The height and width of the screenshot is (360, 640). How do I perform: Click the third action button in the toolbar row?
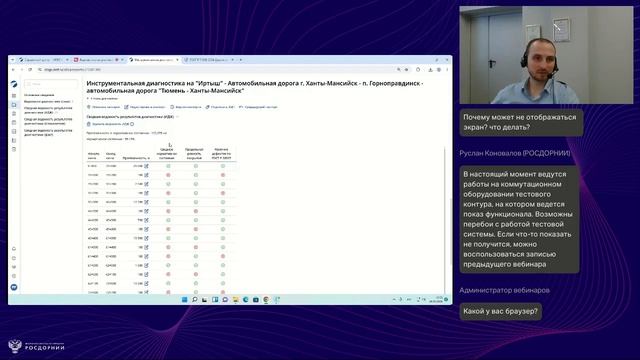(186, 107)
